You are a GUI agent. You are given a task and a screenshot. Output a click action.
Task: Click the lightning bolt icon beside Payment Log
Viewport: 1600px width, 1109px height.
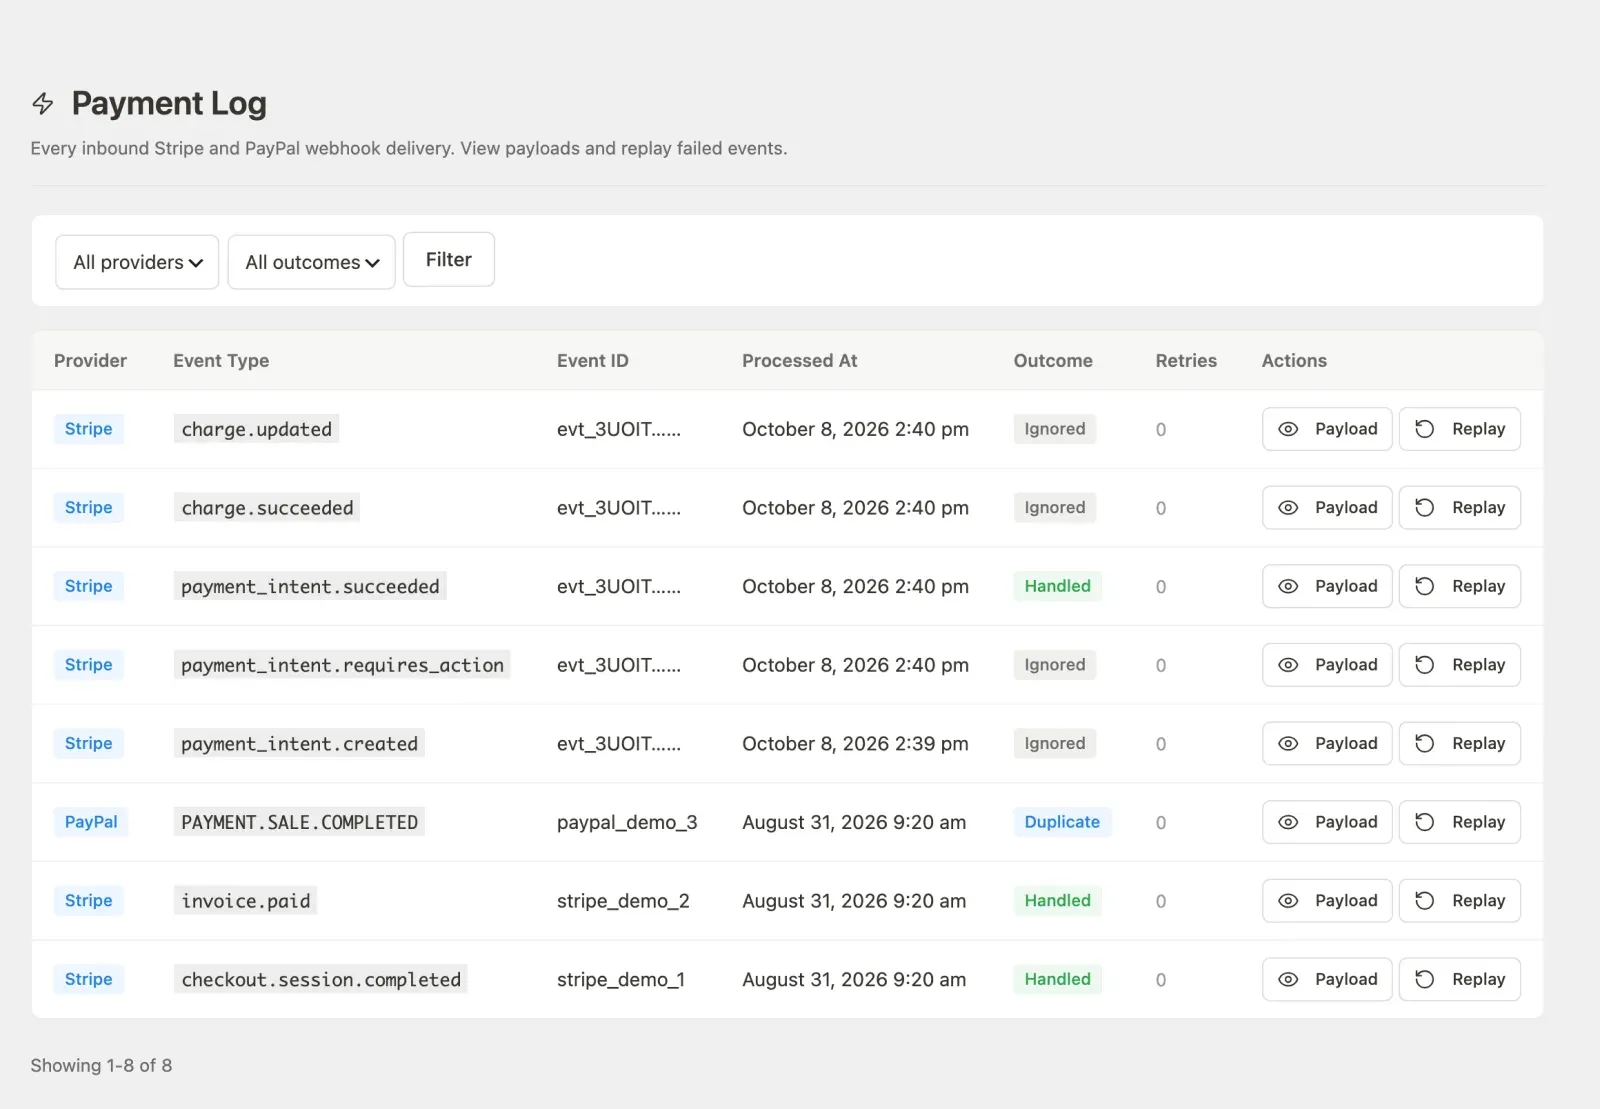coord(43,103)
